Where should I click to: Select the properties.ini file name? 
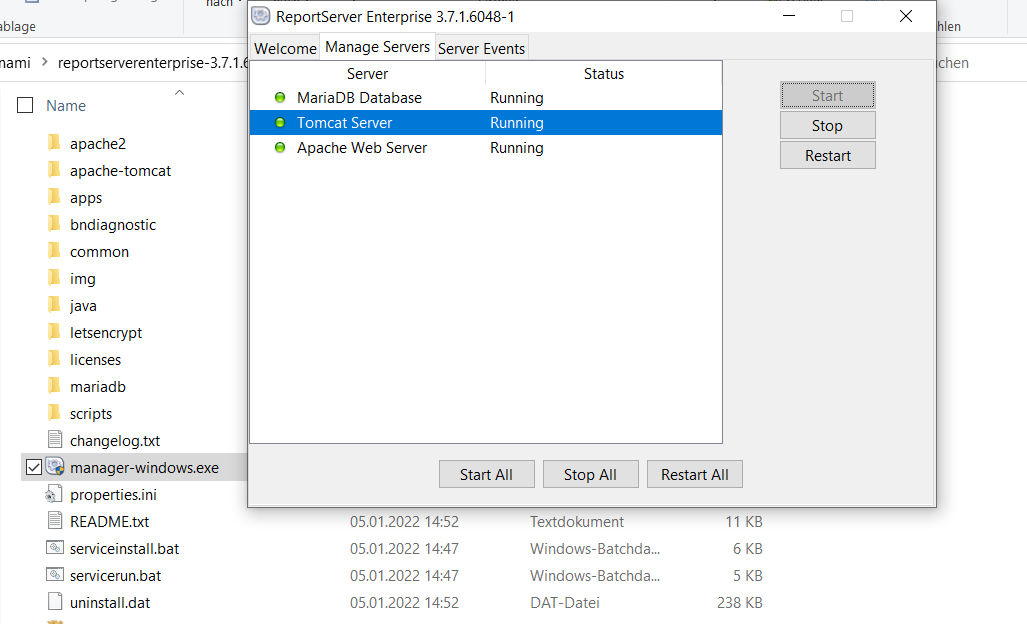(x=113, y=495)
